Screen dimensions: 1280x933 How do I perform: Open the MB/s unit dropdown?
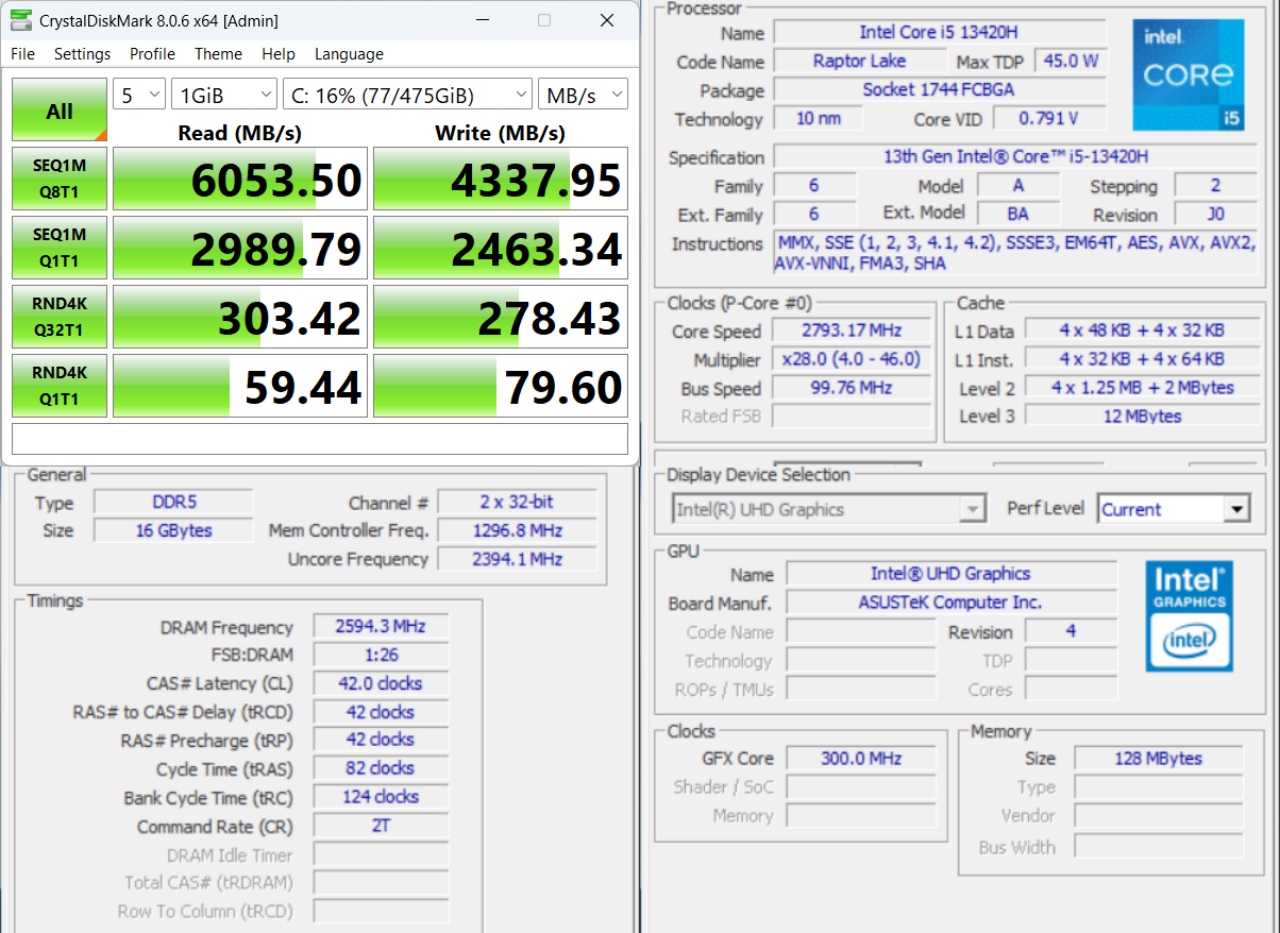tap(583, 95)
